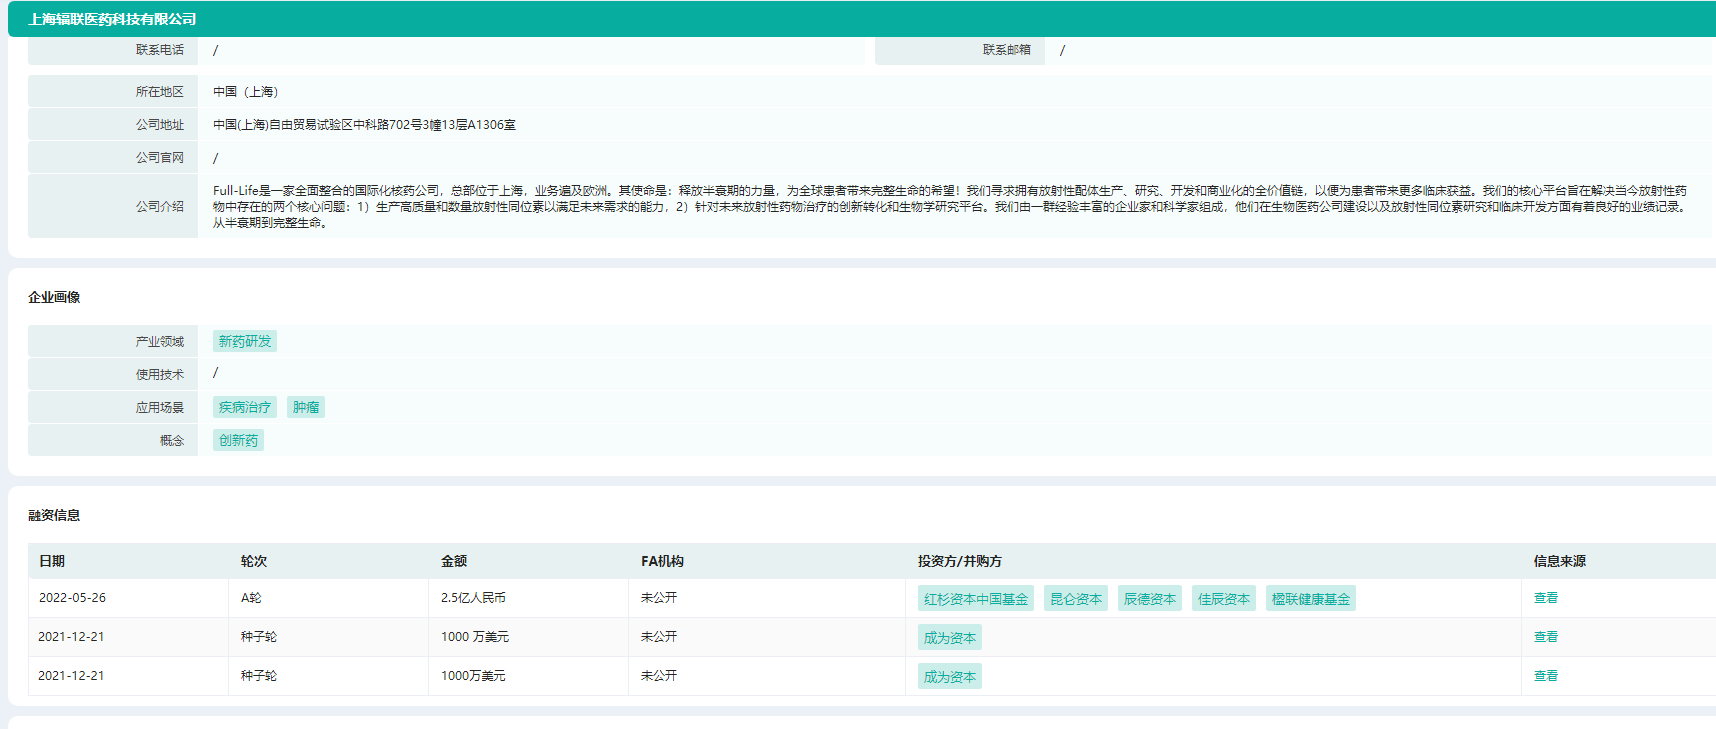Click the 日期 column header
Screen dimensions: 1716x729
click(x=52, y=561)
